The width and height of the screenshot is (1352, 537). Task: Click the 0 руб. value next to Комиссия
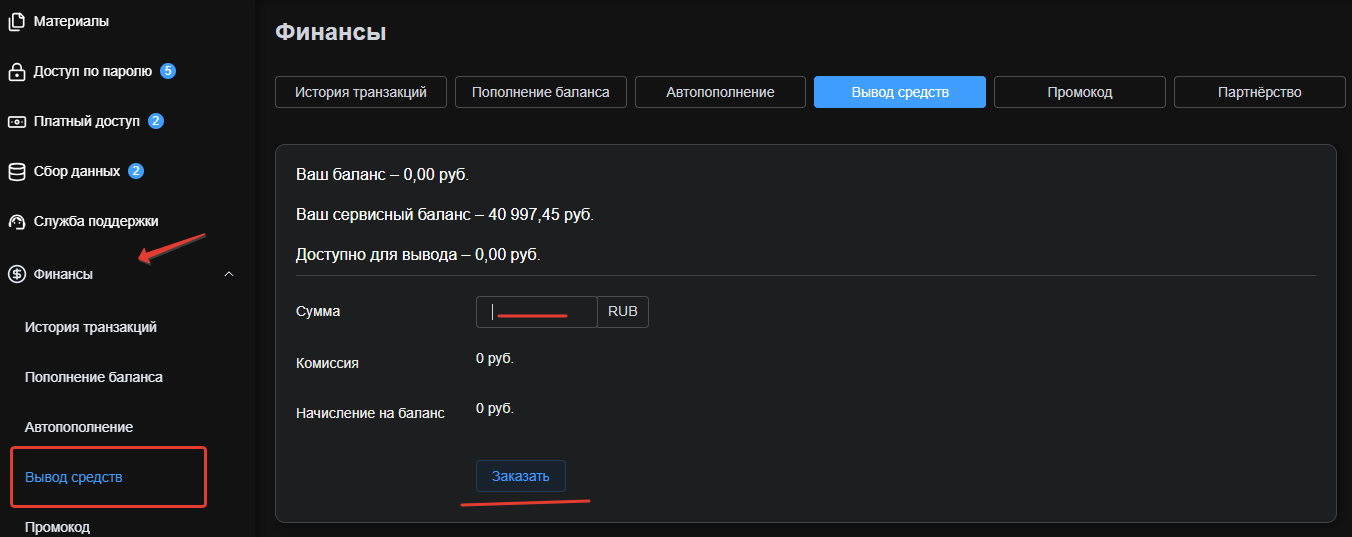(x=495, y=358)
